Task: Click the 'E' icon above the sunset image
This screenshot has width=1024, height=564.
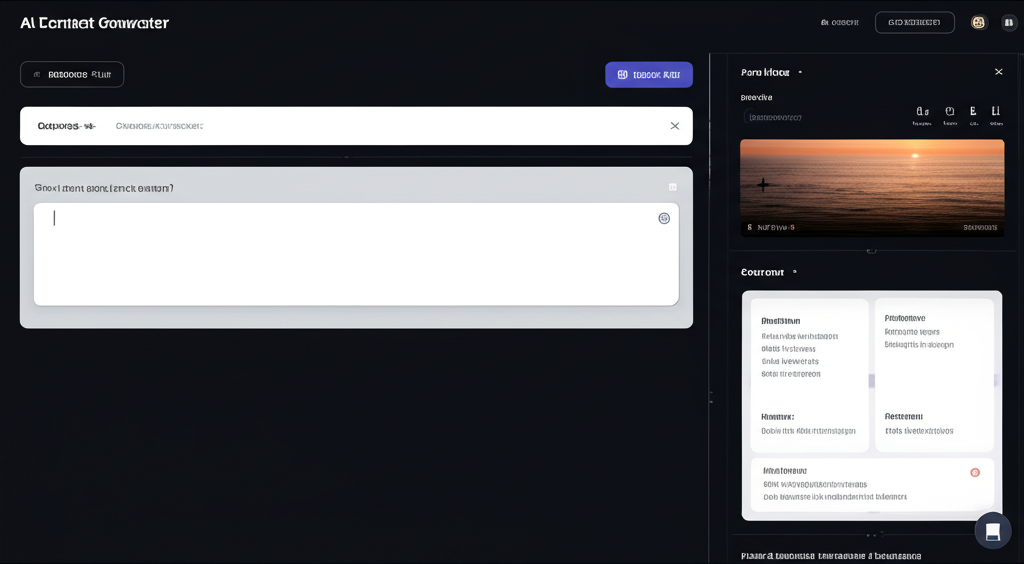Action: click(973, 112)
